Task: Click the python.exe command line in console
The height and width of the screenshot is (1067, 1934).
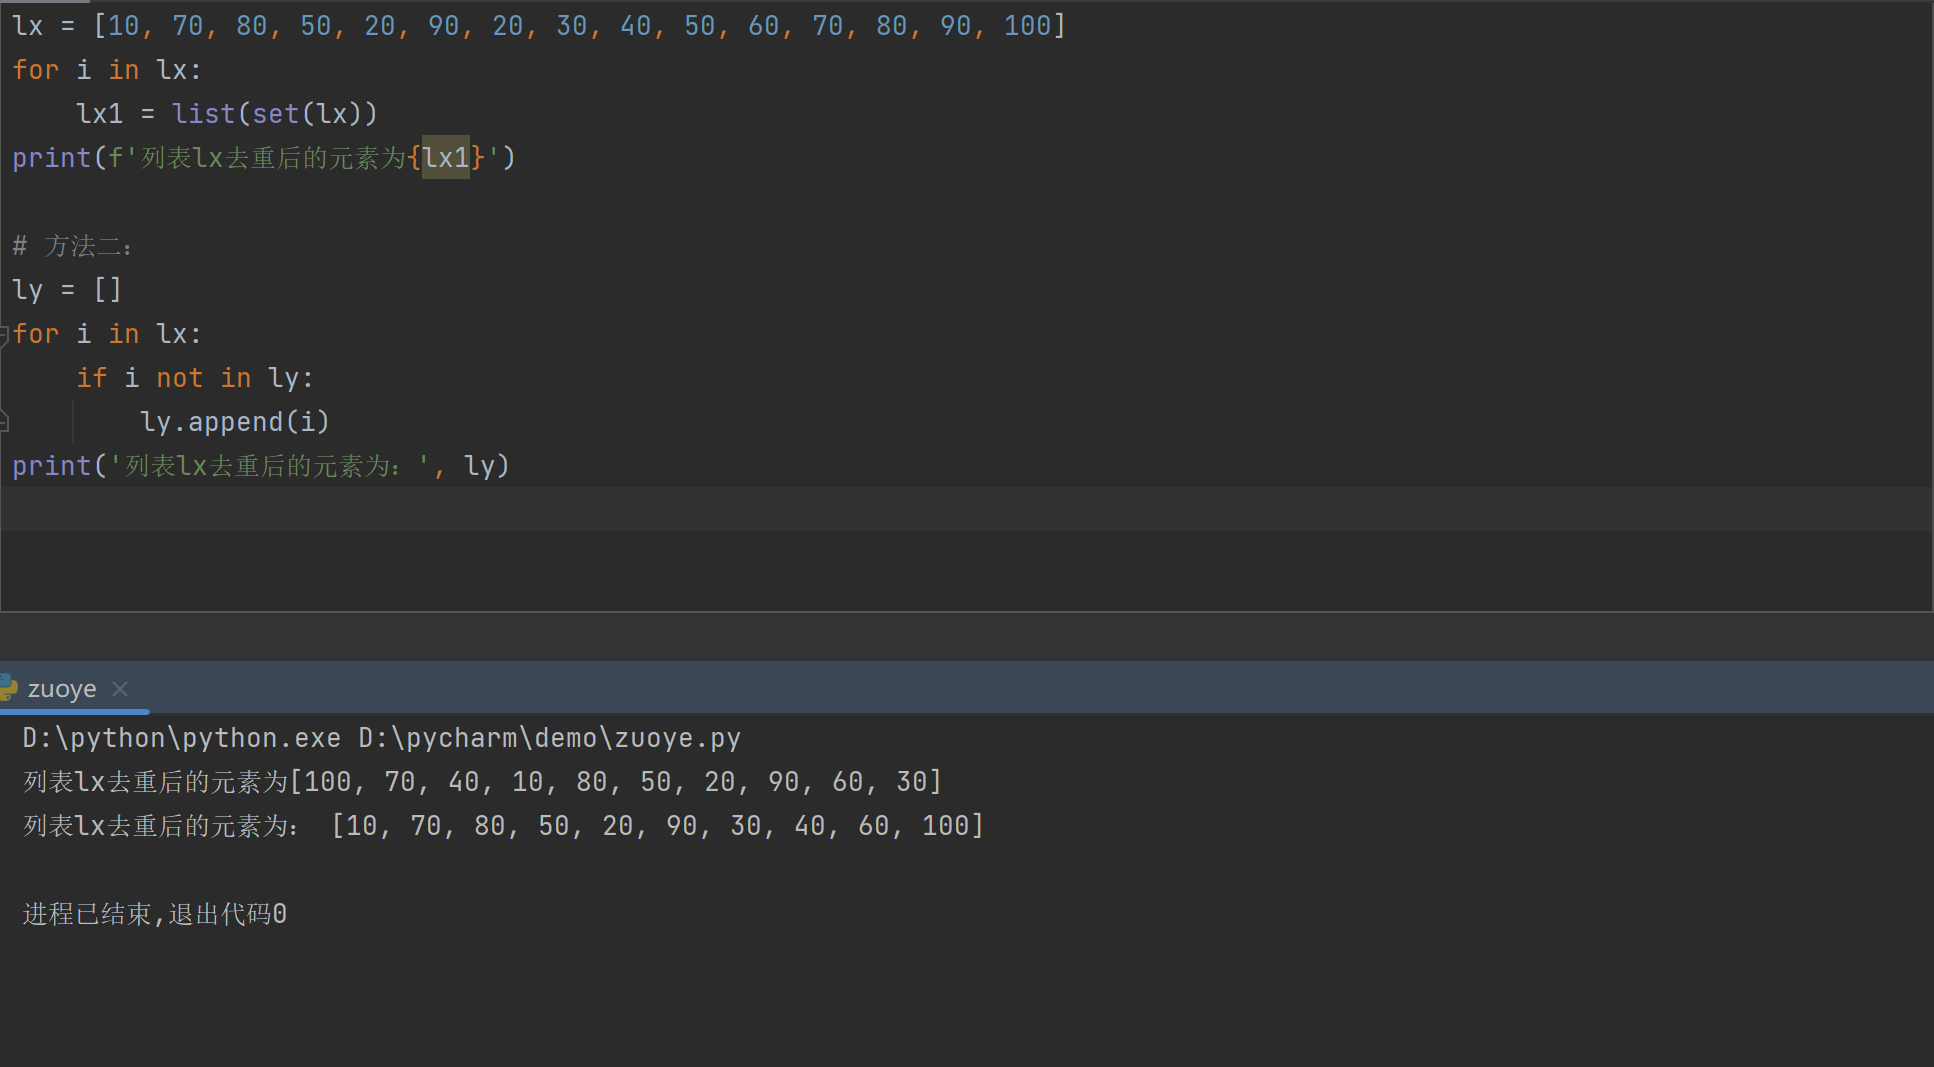Action: coord(382,738)
